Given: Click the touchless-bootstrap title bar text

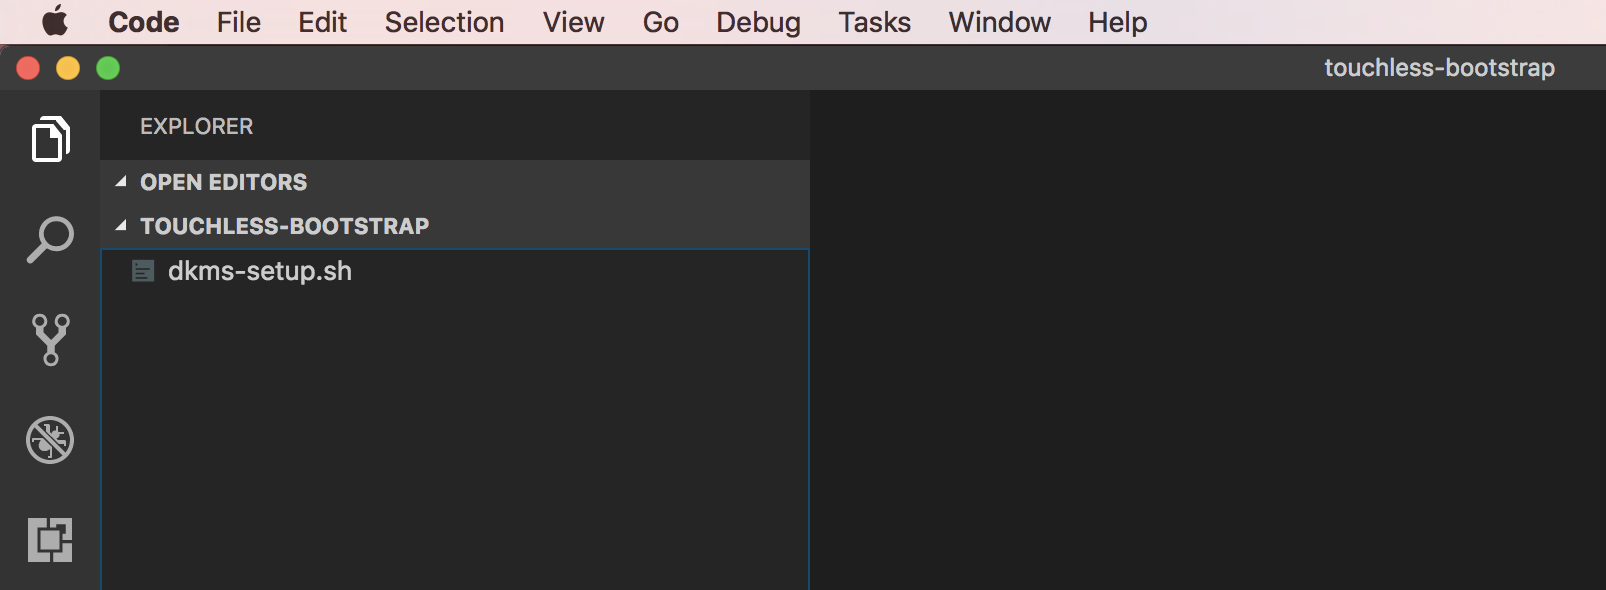Looking at the screenshot, I should click(x=1439, y=68).
